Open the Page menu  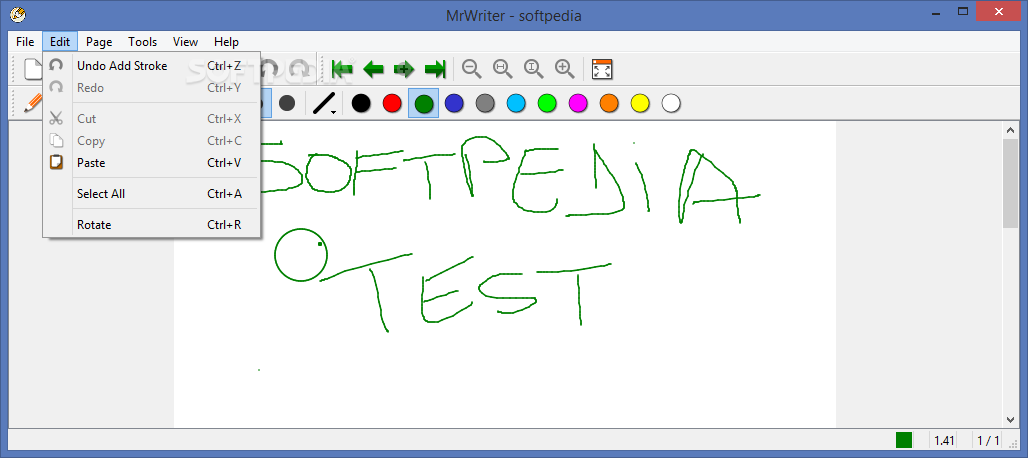(99, 42)
